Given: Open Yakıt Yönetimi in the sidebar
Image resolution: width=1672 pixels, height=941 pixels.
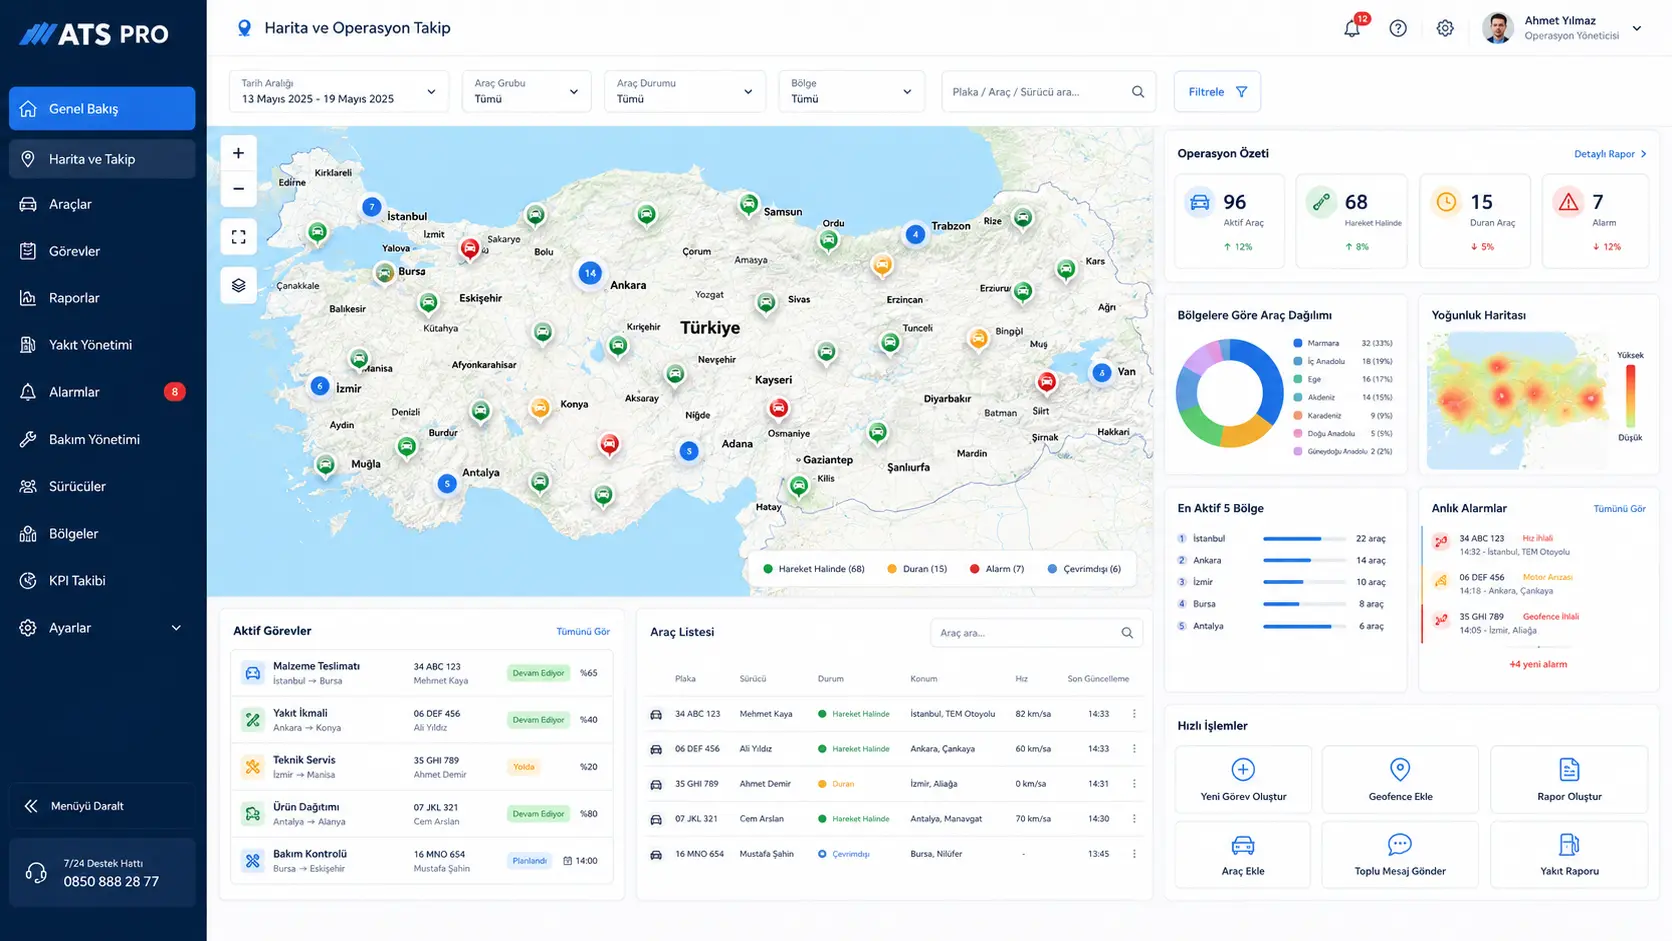Looking at the screenshot, I should click(x=102, y=345).
